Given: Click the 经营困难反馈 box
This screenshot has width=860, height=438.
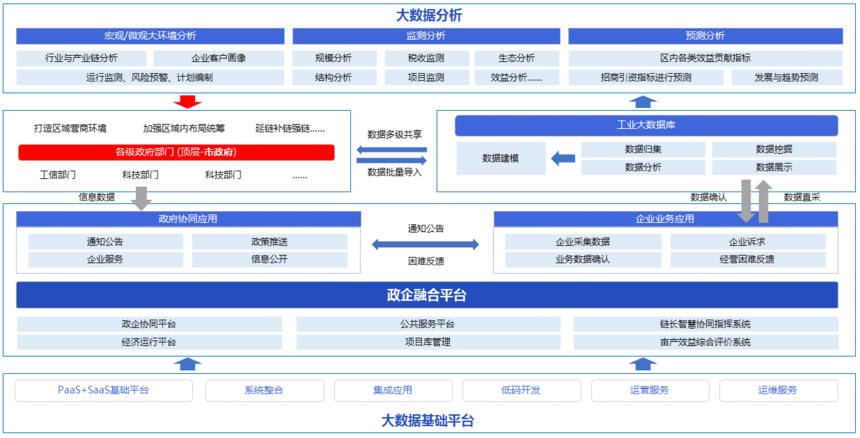Looking at the screenshot, I should coord(747,259).
